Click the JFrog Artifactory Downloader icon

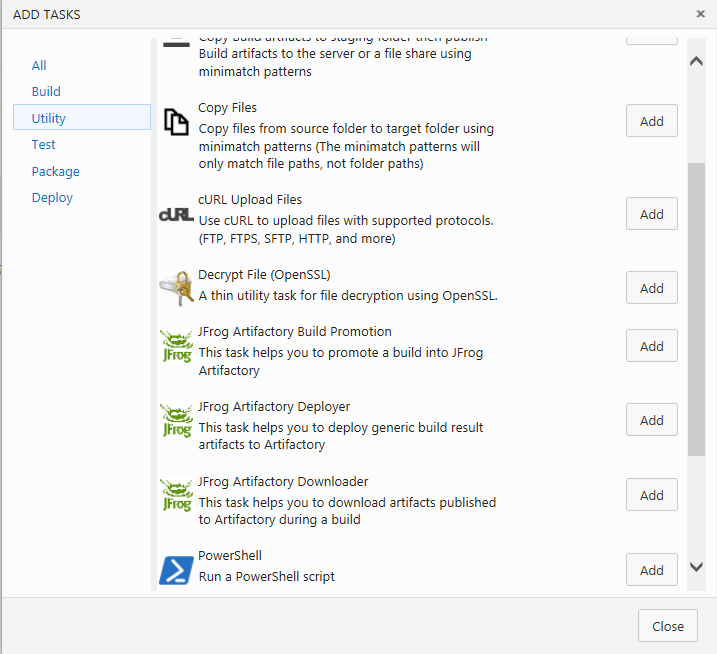tap(176, 495)
